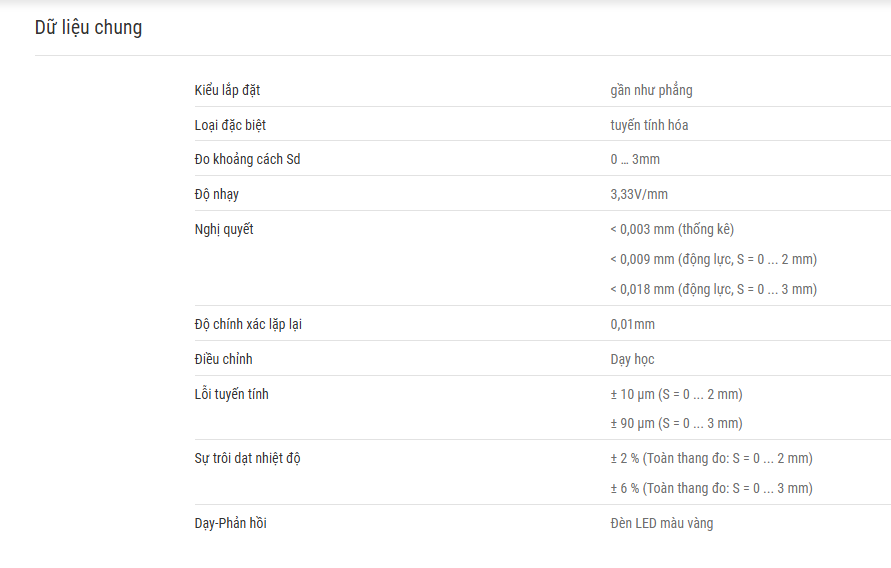The image size is (891, 568).
Task: Click the "< 0,003 mm (thống kê)" value
Action: (x=672, y=229)
